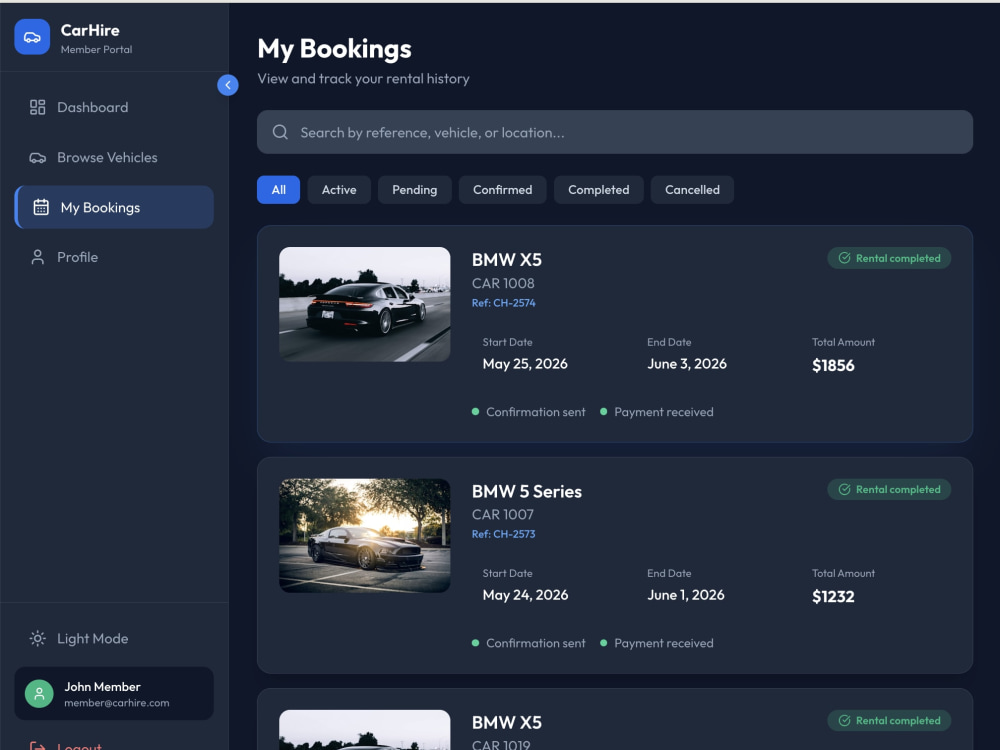This screenshot has width=1000, height=750.
Task: Click the Dashboard grid icon
Action: 38,107
